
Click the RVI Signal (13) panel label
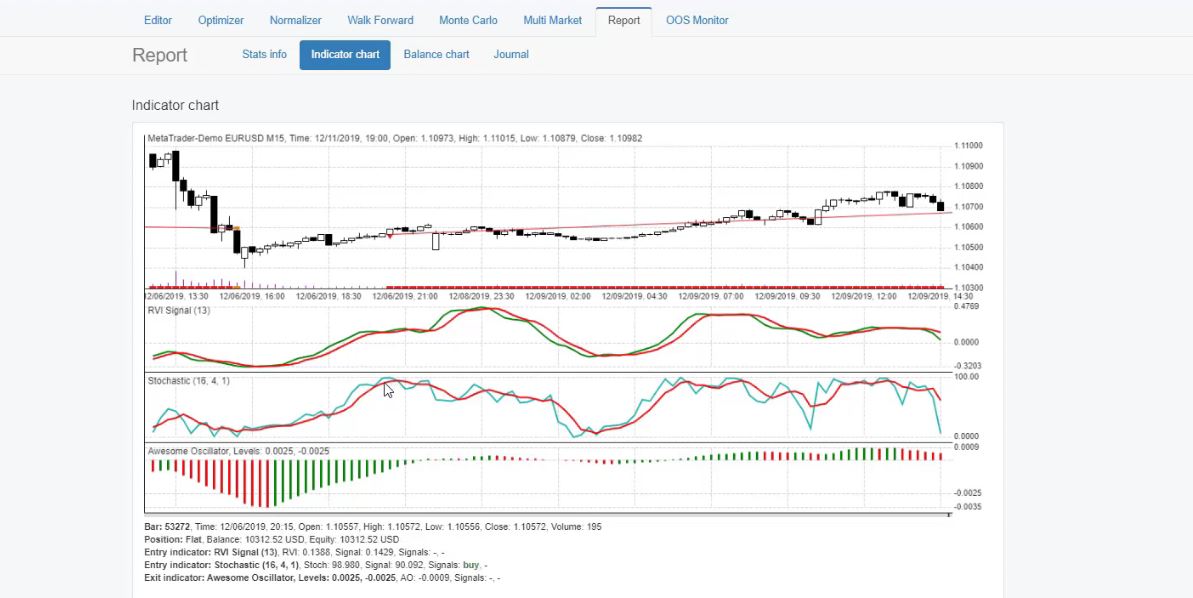tap(179, 311)
